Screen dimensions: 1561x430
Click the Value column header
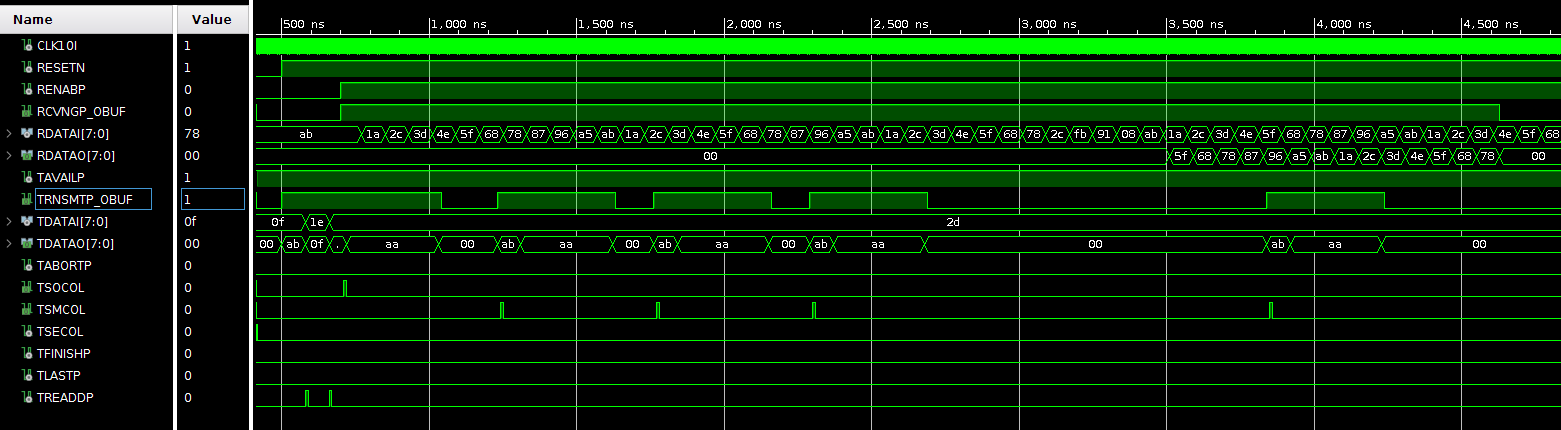point(212,19)
